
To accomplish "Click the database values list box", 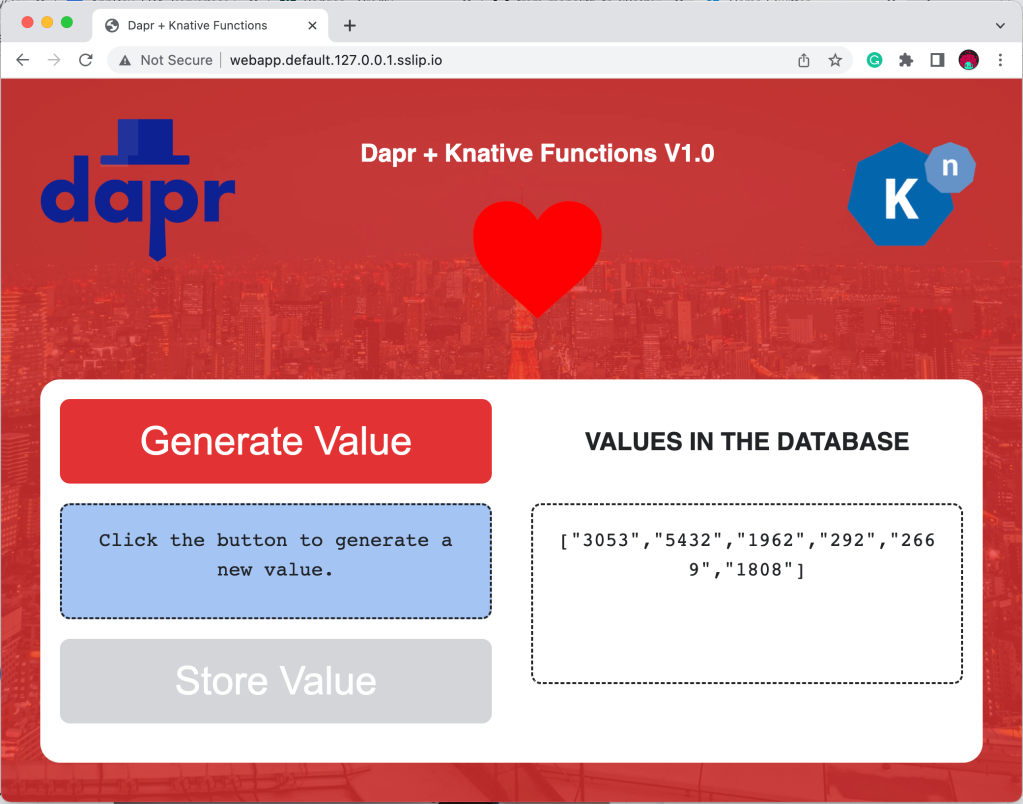I will (x=747, y=594).
